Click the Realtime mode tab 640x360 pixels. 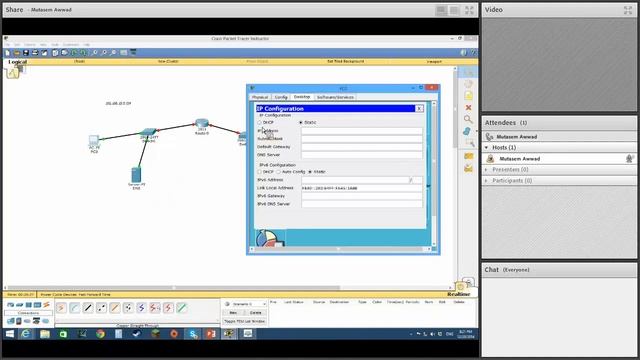coord(459,294)
